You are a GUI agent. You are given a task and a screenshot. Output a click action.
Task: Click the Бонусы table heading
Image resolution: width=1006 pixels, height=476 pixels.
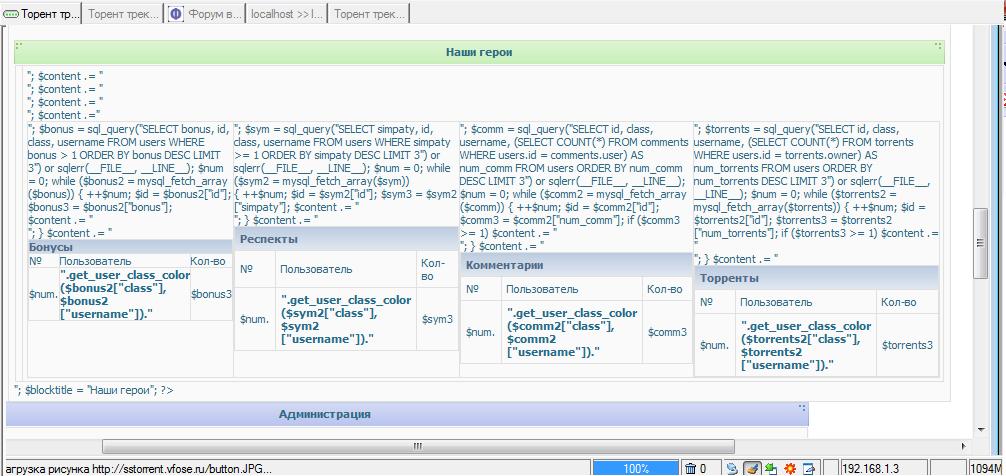coord(51,247)
